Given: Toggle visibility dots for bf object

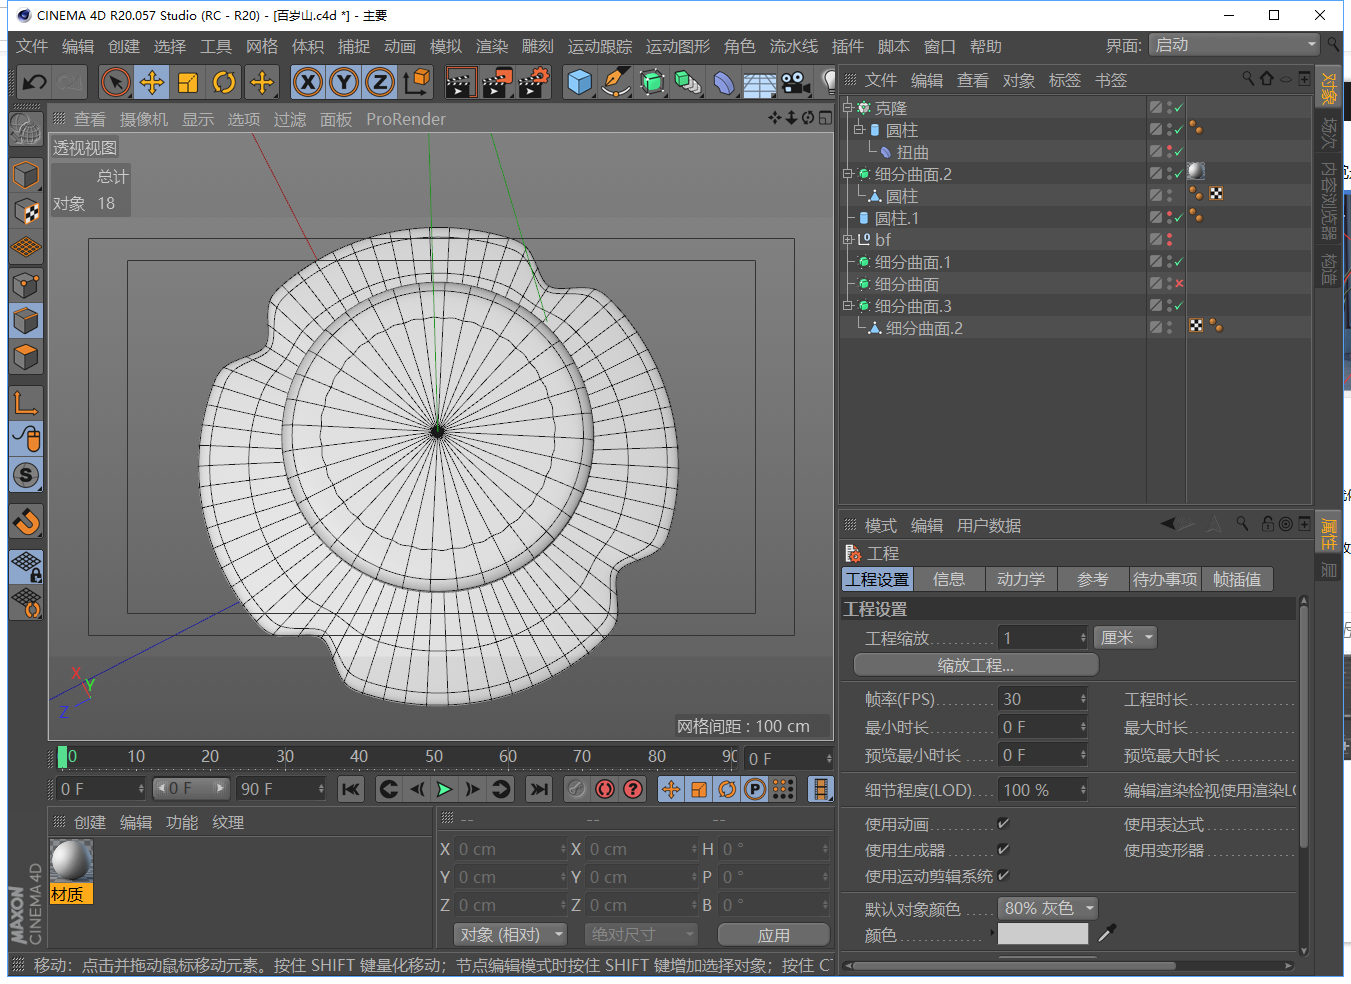Looking at the screenshot, I should tap(1169, 240).
